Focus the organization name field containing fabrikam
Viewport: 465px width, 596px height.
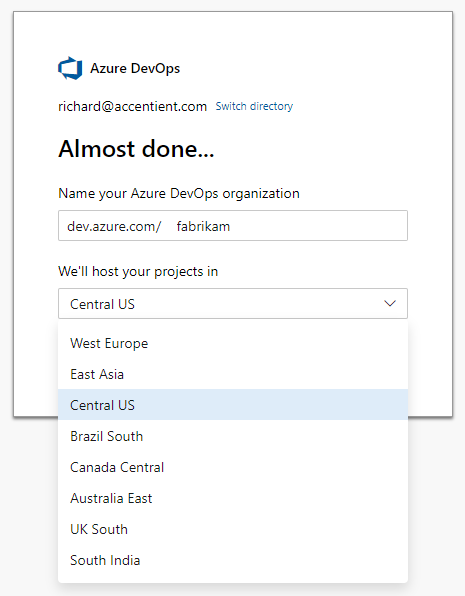233,226
